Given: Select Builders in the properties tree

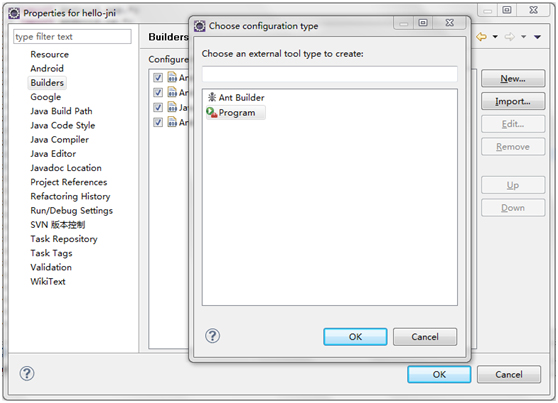Looking at the screenshot, I should 47,83.
